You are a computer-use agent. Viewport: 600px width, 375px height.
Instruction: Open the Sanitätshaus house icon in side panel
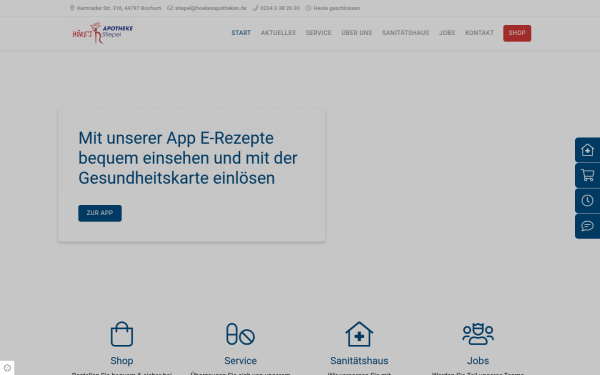coord(587,150)
